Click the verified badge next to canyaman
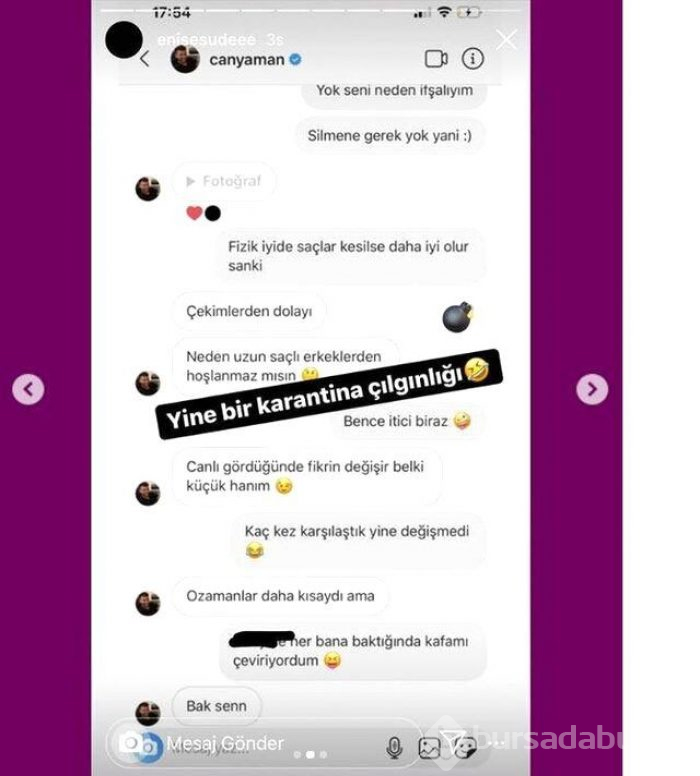The width and height of the screenshot is (700, 776). [x=295, y=59]
